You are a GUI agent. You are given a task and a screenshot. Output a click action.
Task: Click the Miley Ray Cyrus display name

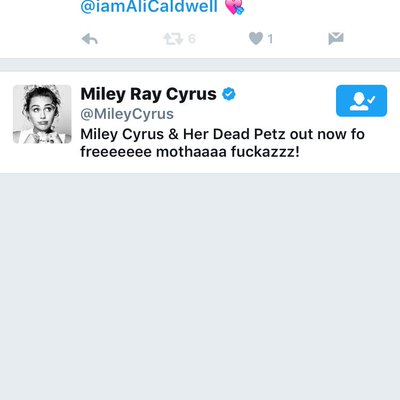point(148,94)
